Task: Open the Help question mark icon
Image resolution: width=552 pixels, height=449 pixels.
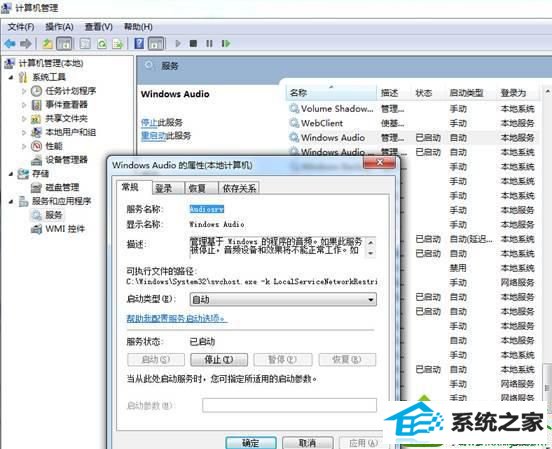Action: coord(139,43)
